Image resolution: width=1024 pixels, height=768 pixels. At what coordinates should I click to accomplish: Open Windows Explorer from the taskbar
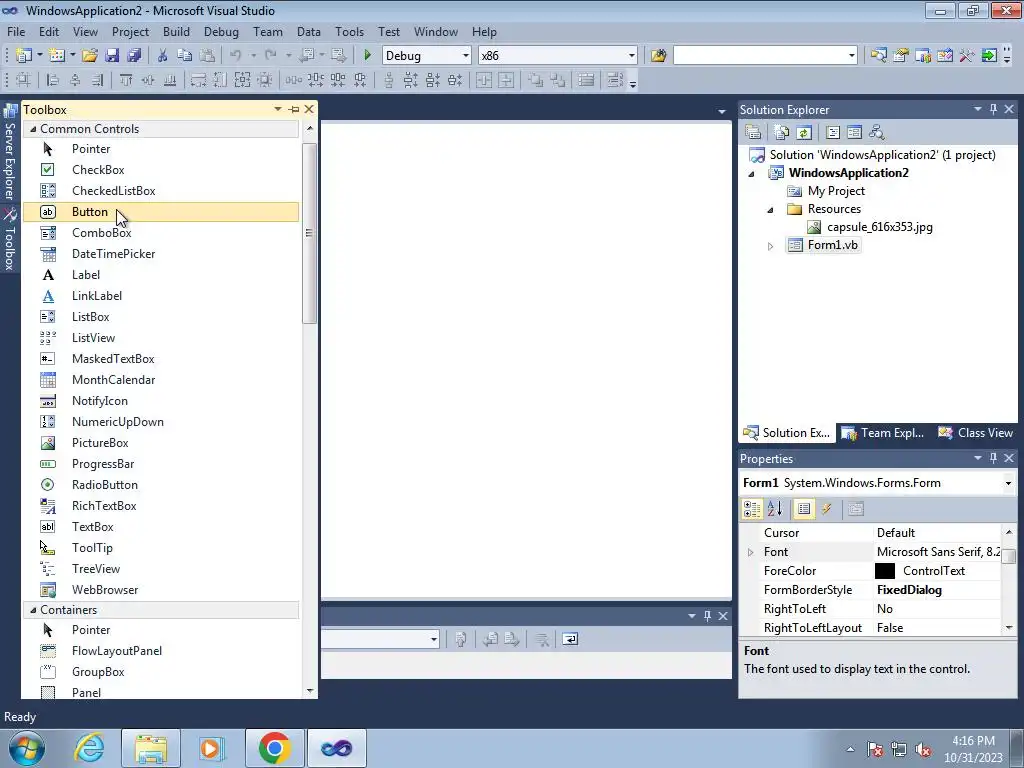point(151,748)
